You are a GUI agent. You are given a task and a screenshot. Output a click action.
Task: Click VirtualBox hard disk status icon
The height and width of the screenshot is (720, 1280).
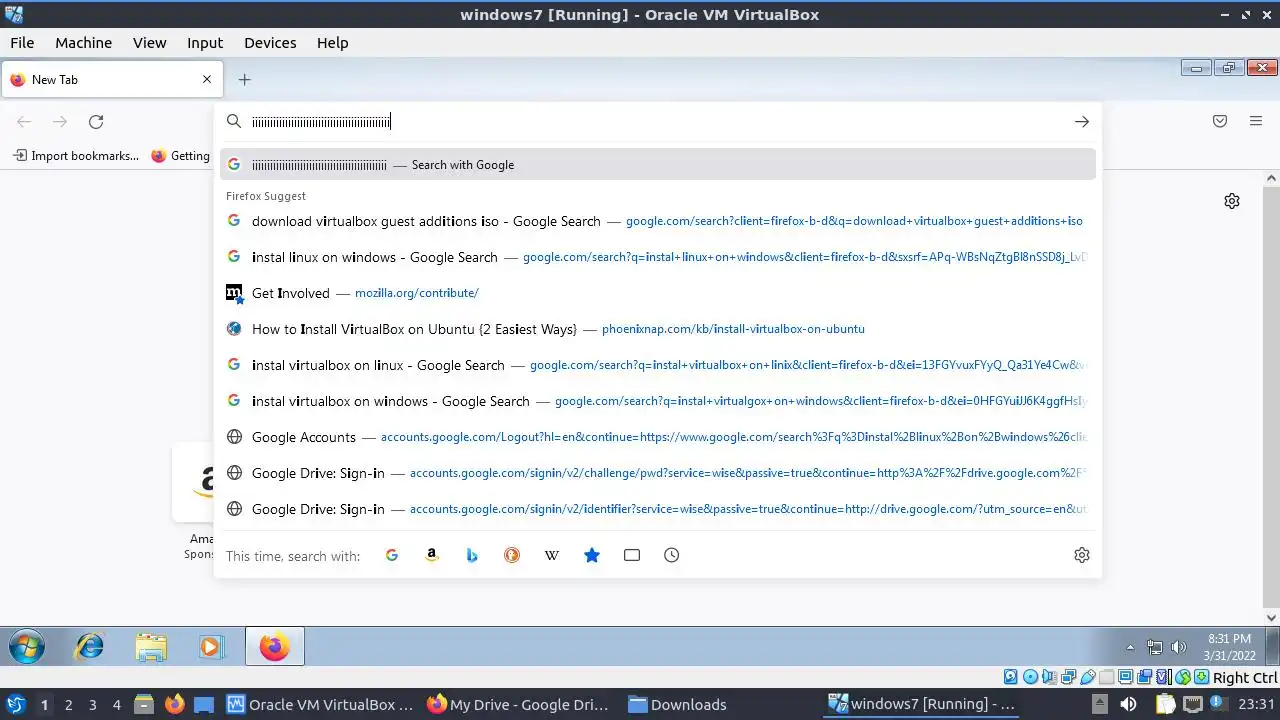[1011, 678]
